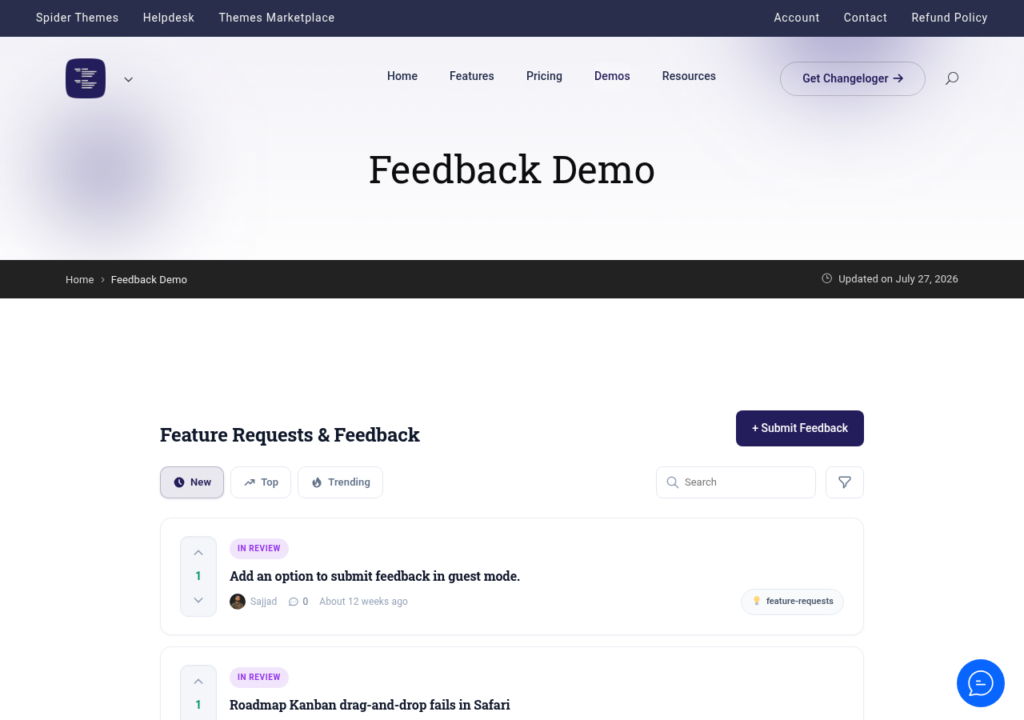The width and height of the screenshot is (1024, 720).
Task: Open 'Add an option to submit feedback in guest mode.'
Action: (x=375, y=576)
